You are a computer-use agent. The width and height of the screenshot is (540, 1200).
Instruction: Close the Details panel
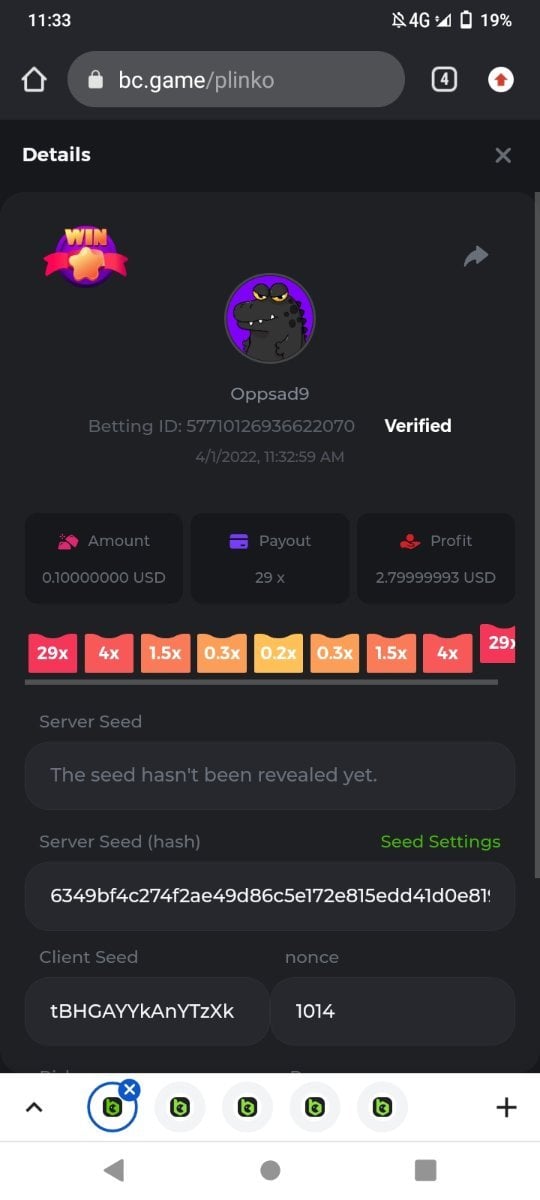click(503, 155)
